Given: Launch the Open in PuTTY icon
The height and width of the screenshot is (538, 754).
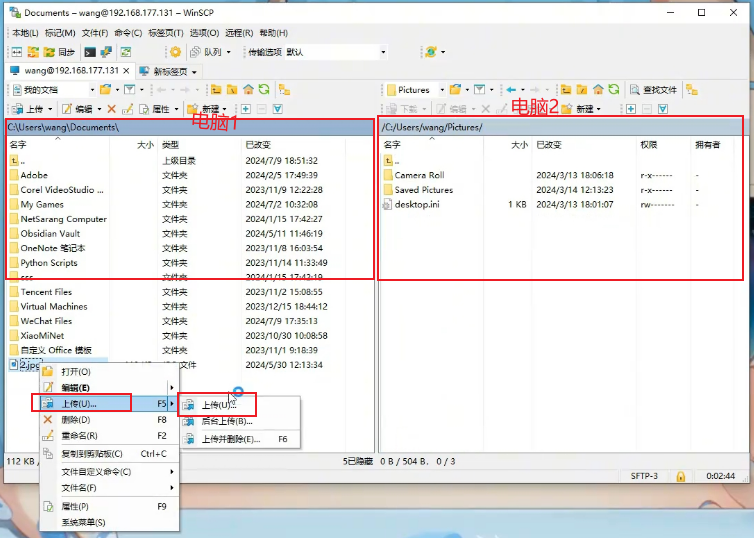Looking at the screenshot, I should click(x=106, y=52).
